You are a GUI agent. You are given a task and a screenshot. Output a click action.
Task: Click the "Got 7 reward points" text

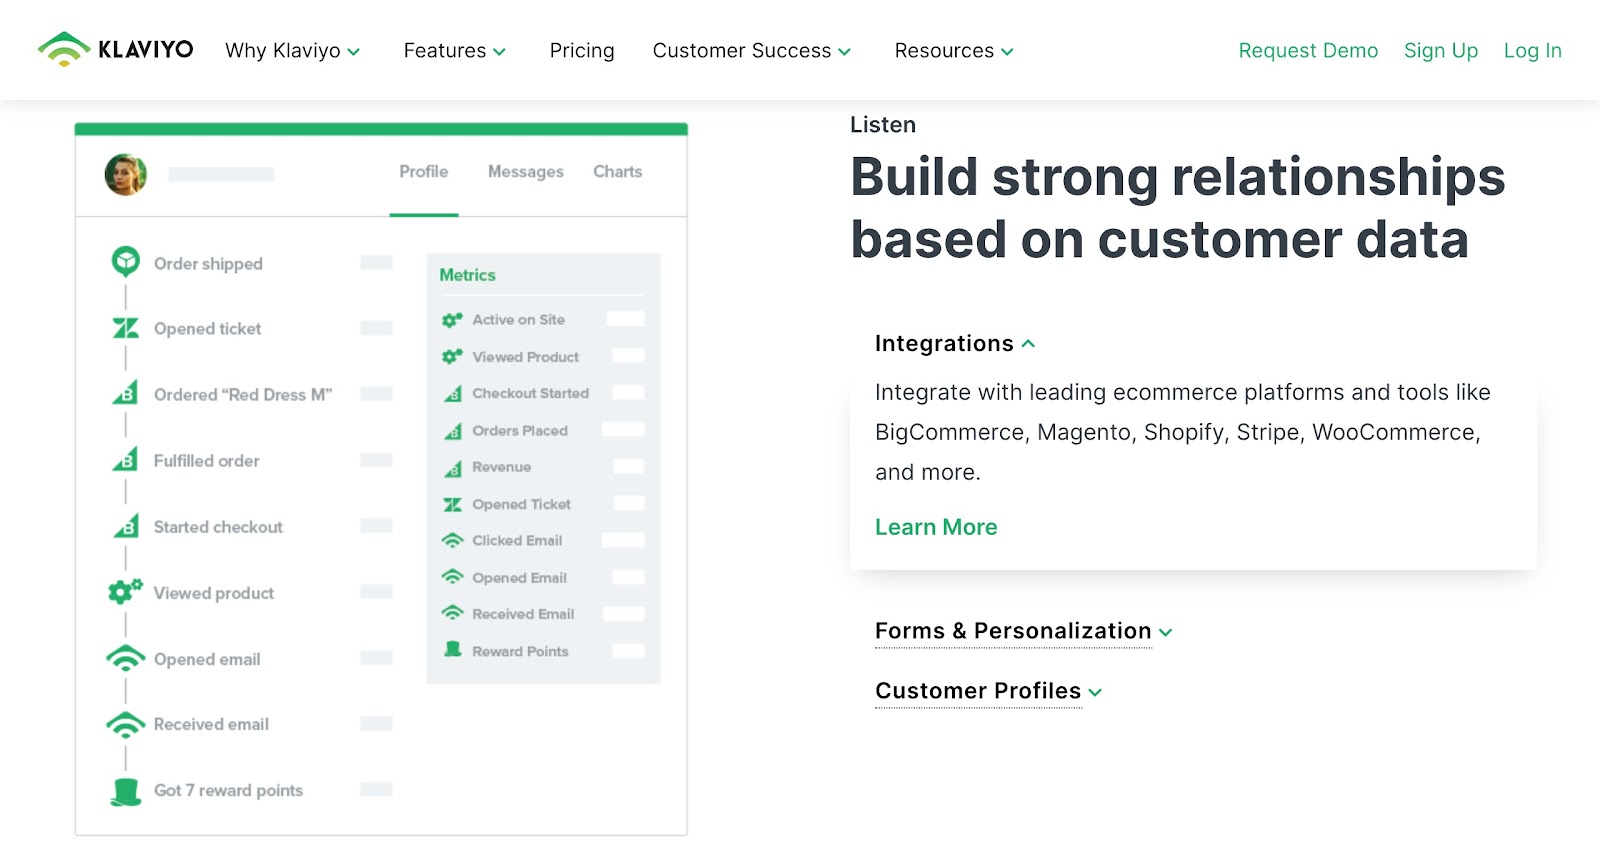pos(228,790)
